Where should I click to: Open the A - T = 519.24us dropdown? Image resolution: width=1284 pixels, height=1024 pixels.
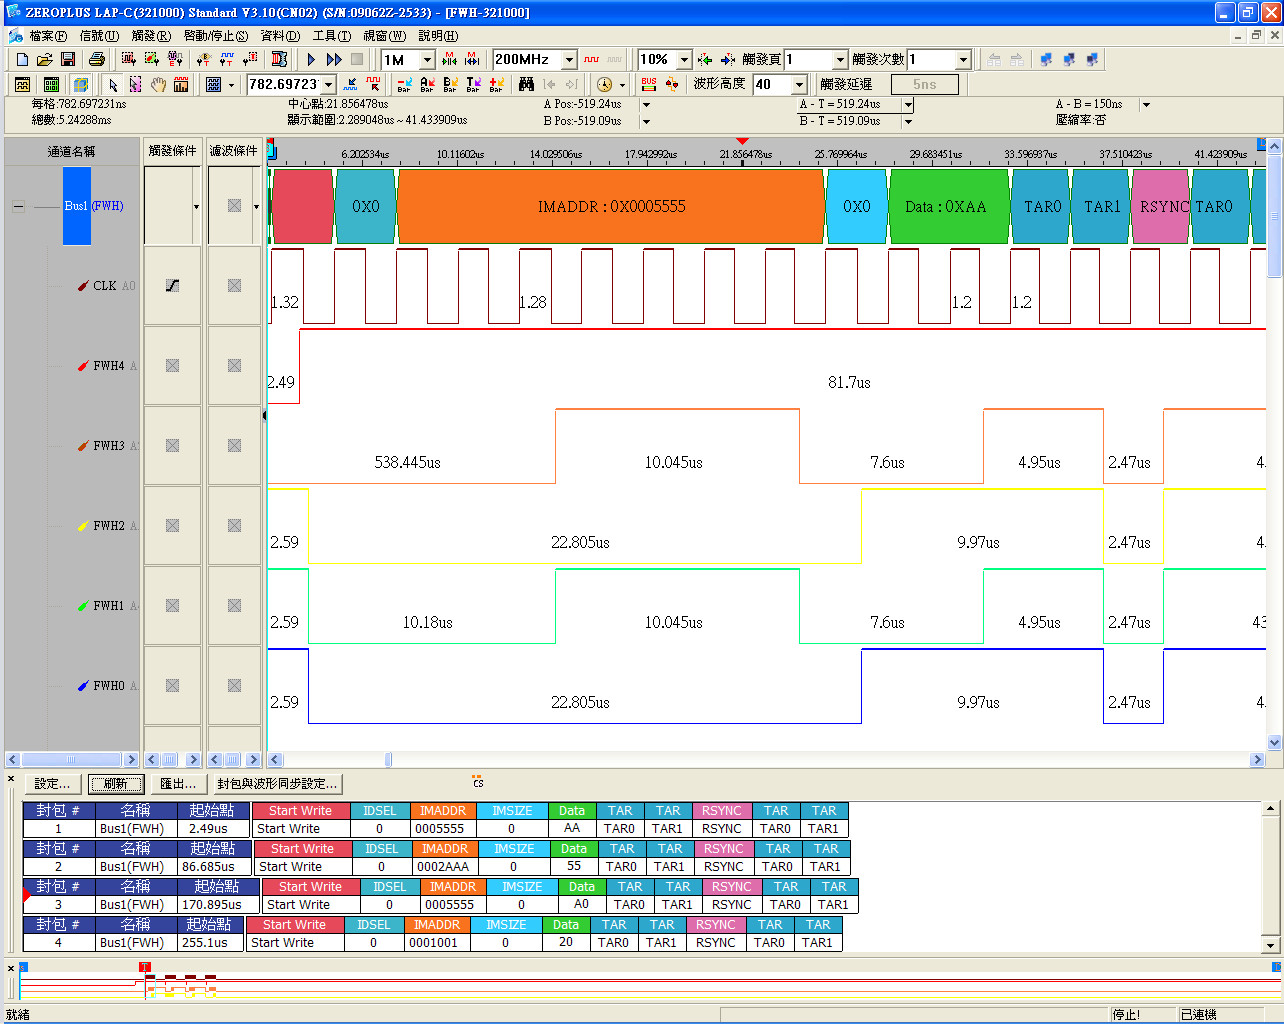908,104
